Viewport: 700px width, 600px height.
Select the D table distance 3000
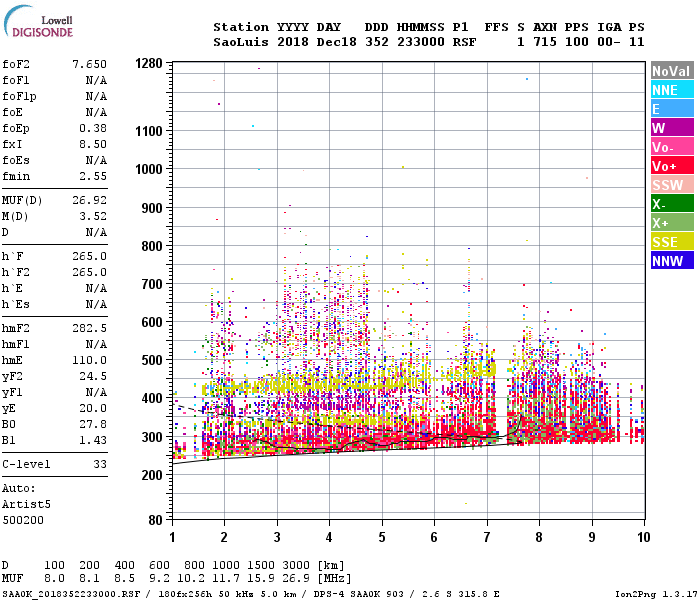[296, 566]
